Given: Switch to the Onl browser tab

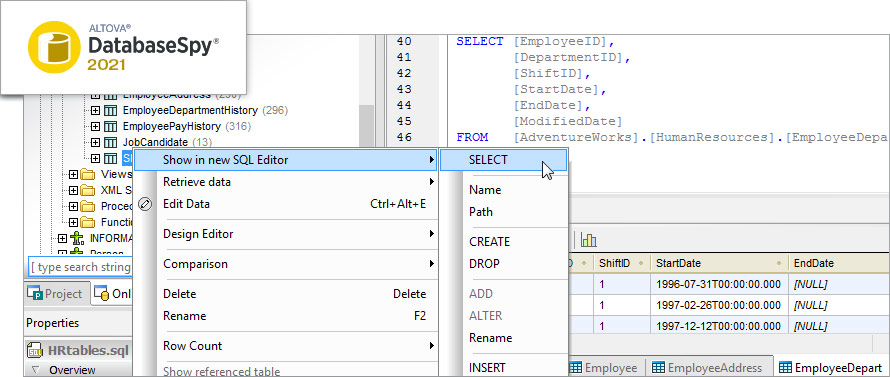Looking at the screenshot, I should click(112, 294).
